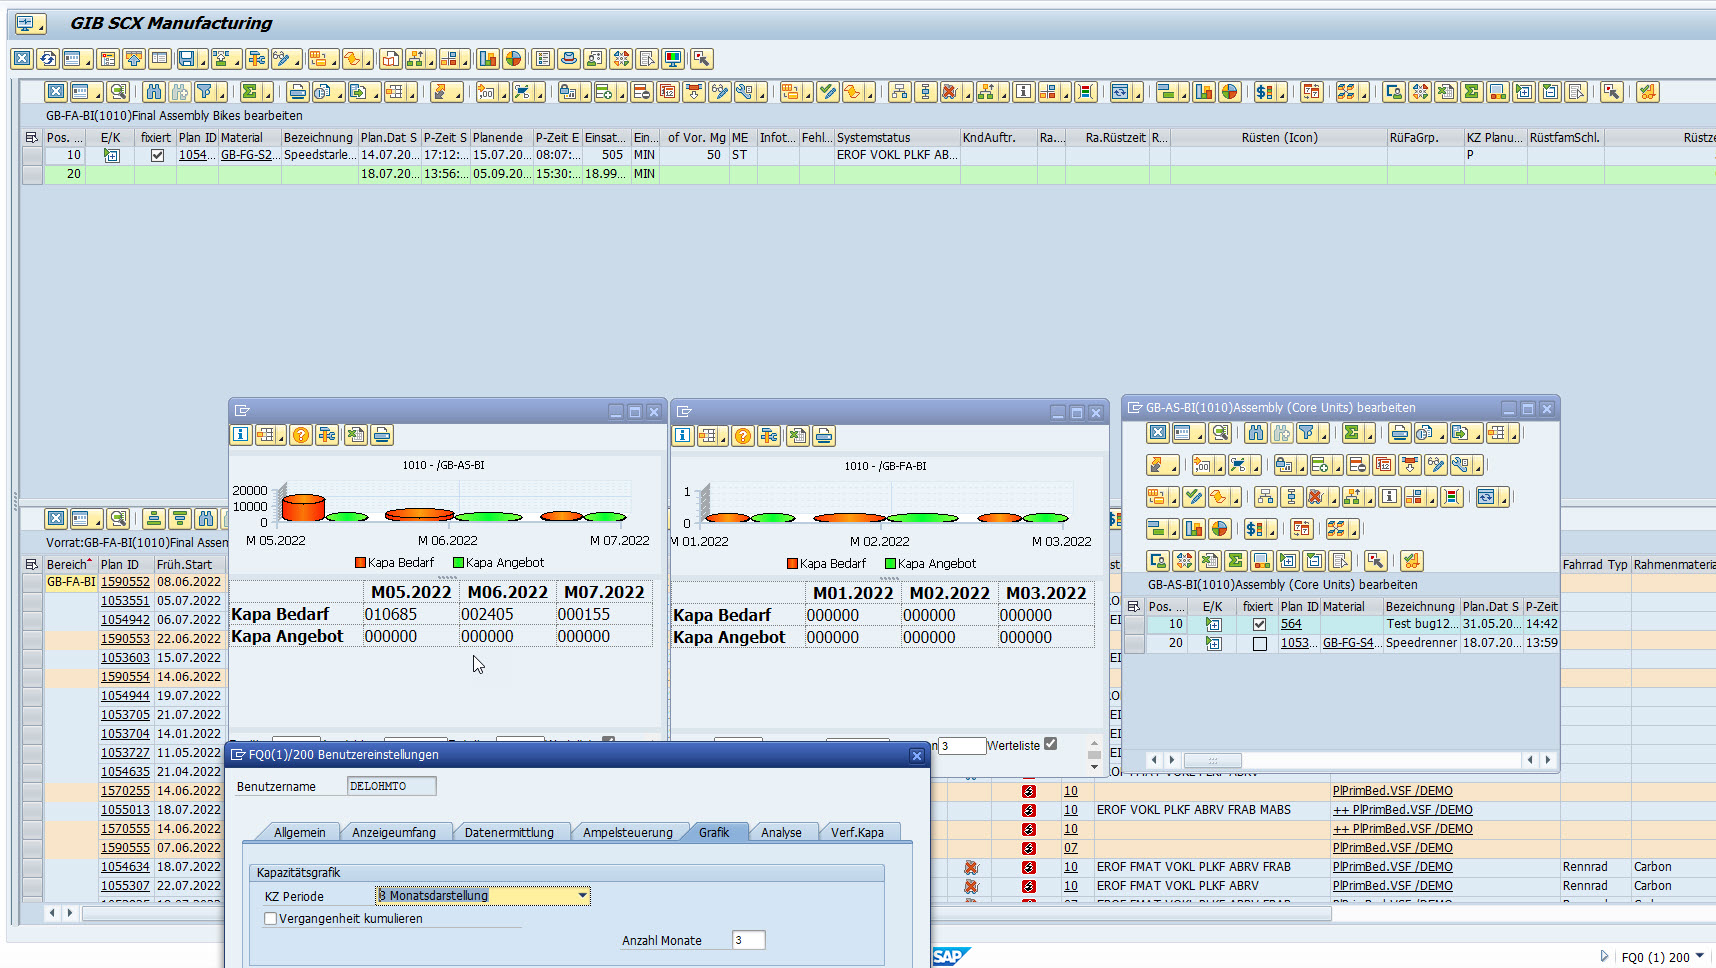This screenshot has width=1716, height=968.
Task: Switch to the Ampelsteuerung tab
Action: click(x=627, y=832)
